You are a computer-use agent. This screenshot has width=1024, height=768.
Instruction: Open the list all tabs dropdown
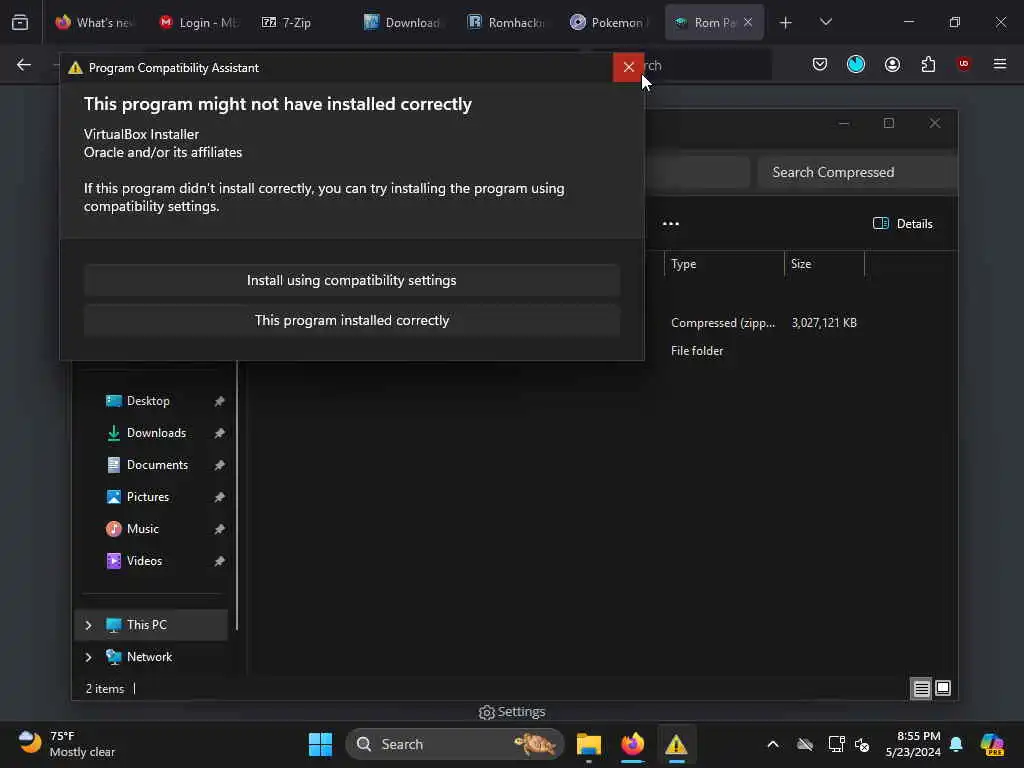[825, 23]
